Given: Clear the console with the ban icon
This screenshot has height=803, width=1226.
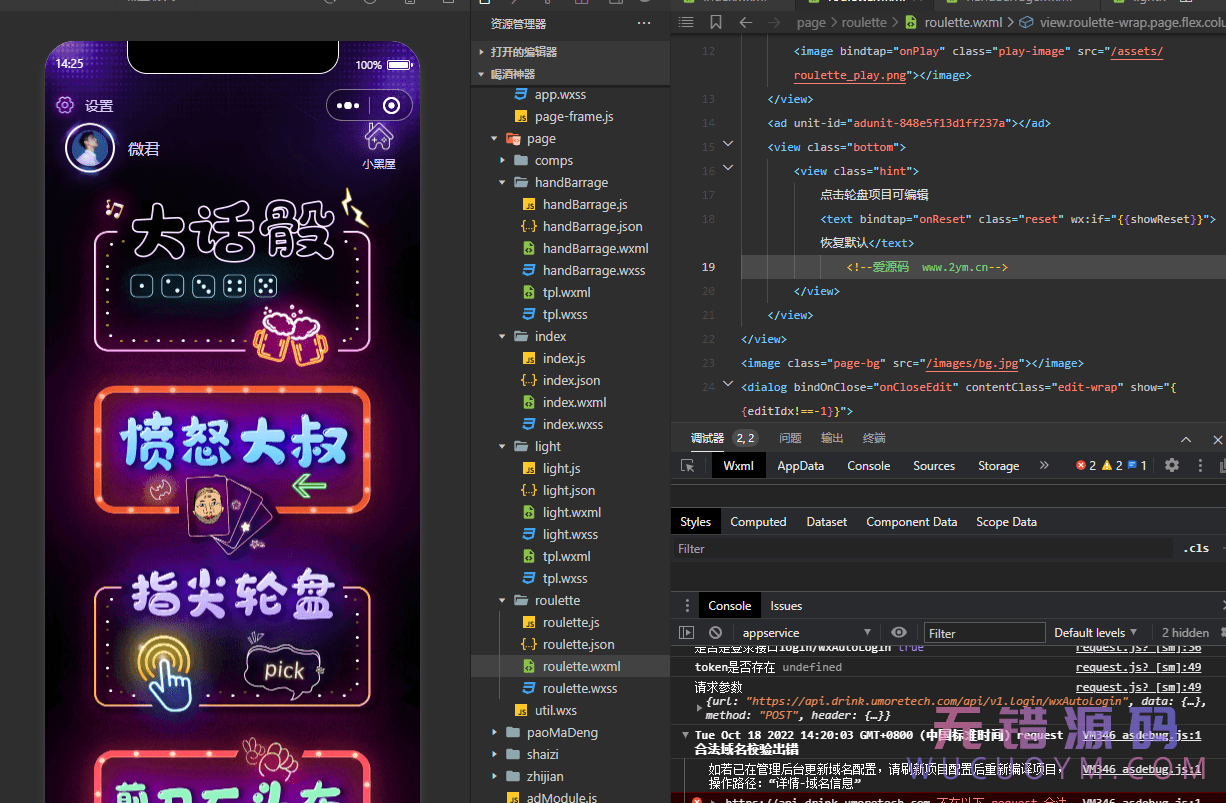Looking at the screenshot, I should click(715, 632).
